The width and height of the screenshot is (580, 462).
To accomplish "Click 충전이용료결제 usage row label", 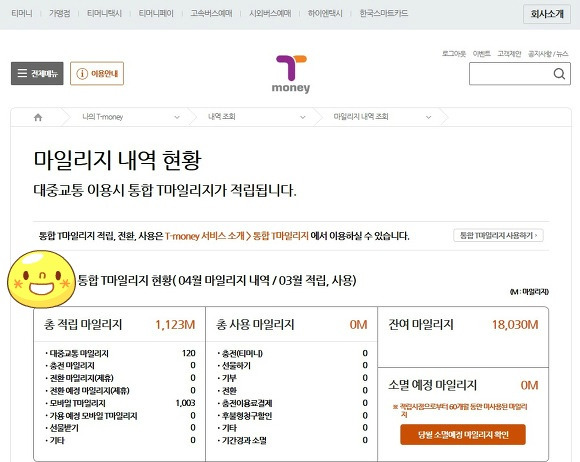I will (247, 403).
